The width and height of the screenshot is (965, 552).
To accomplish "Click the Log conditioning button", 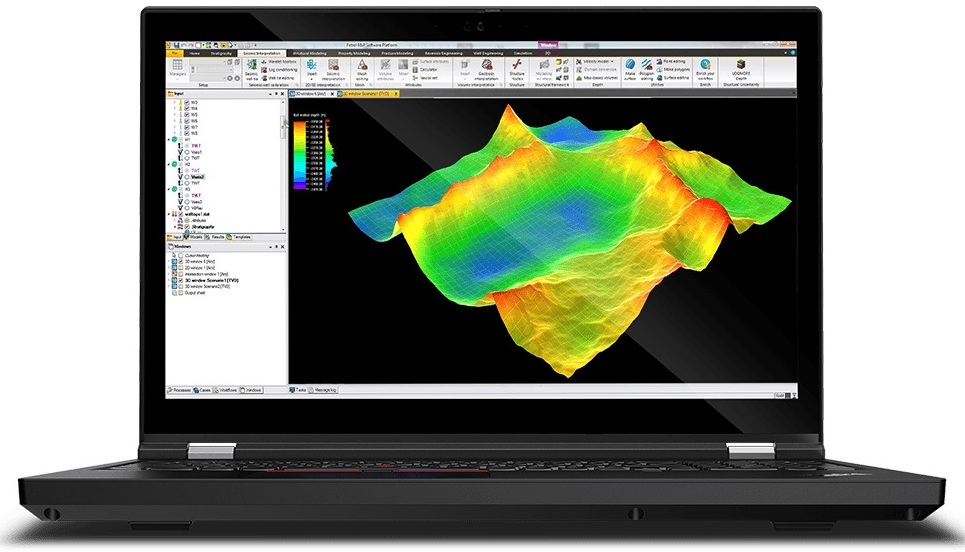I will click(x=282, y=70).
